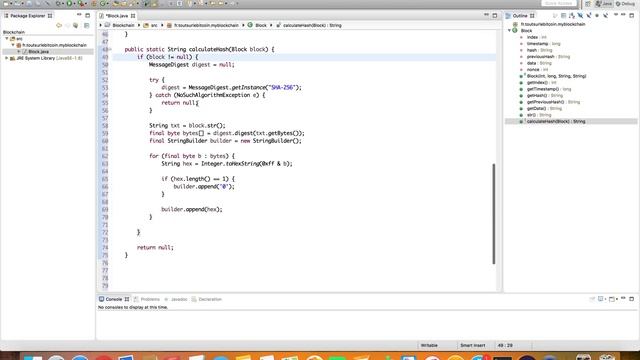Image resolution: width=640 pixels, height=360 pixels.
Task: Toggle Hide Local Types in Outline
Action: (605, 16)
